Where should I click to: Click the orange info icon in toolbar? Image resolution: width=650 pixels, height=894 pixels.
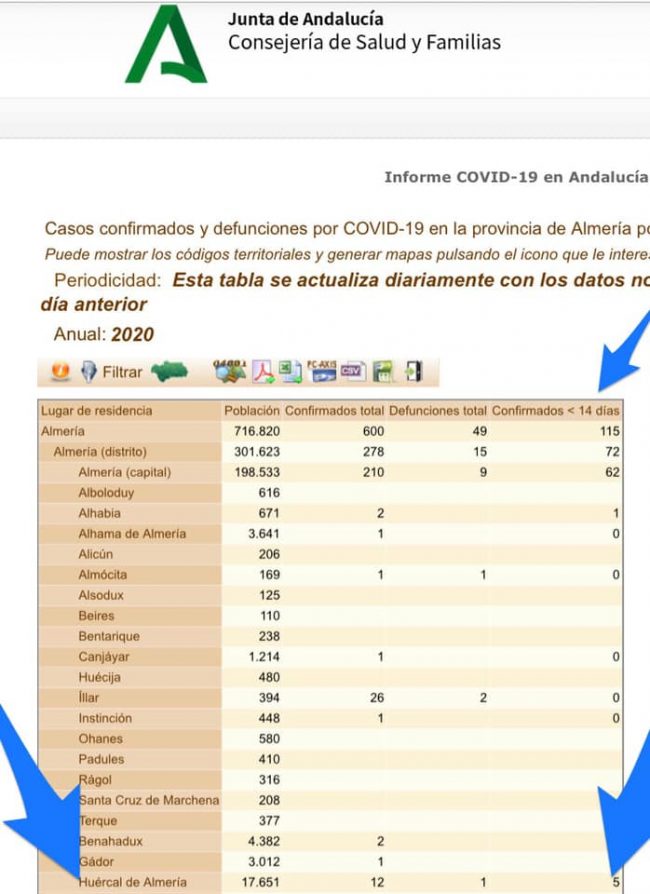pyautogui.click(x=60, y=372)
